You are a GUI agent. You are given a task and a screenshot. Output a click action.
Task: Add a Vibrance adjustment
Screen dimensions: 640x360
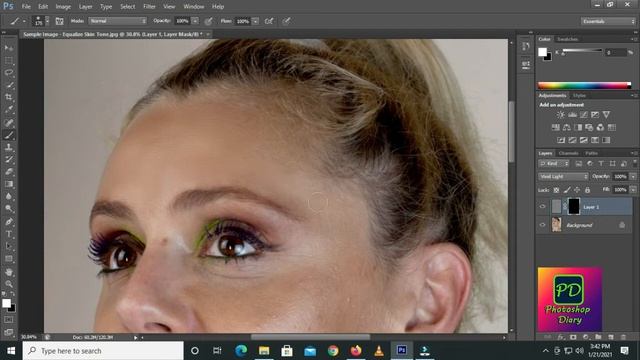[x=607, y=115]
